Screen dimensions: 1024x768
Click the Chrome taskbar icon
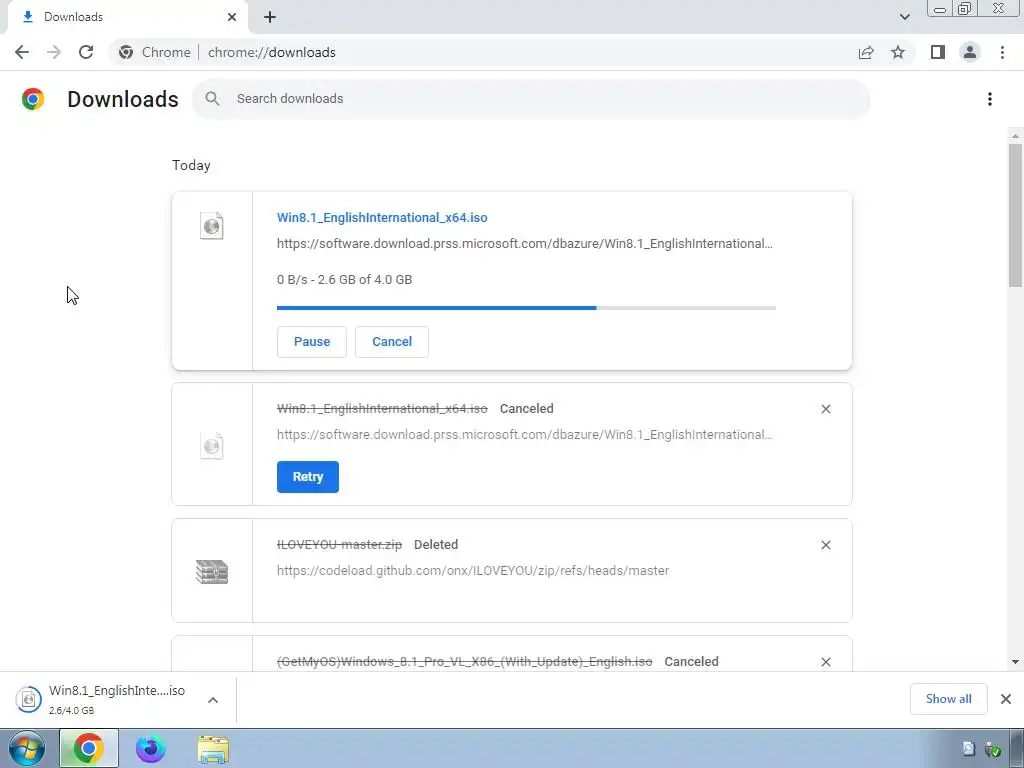click(x=89, y=748)
